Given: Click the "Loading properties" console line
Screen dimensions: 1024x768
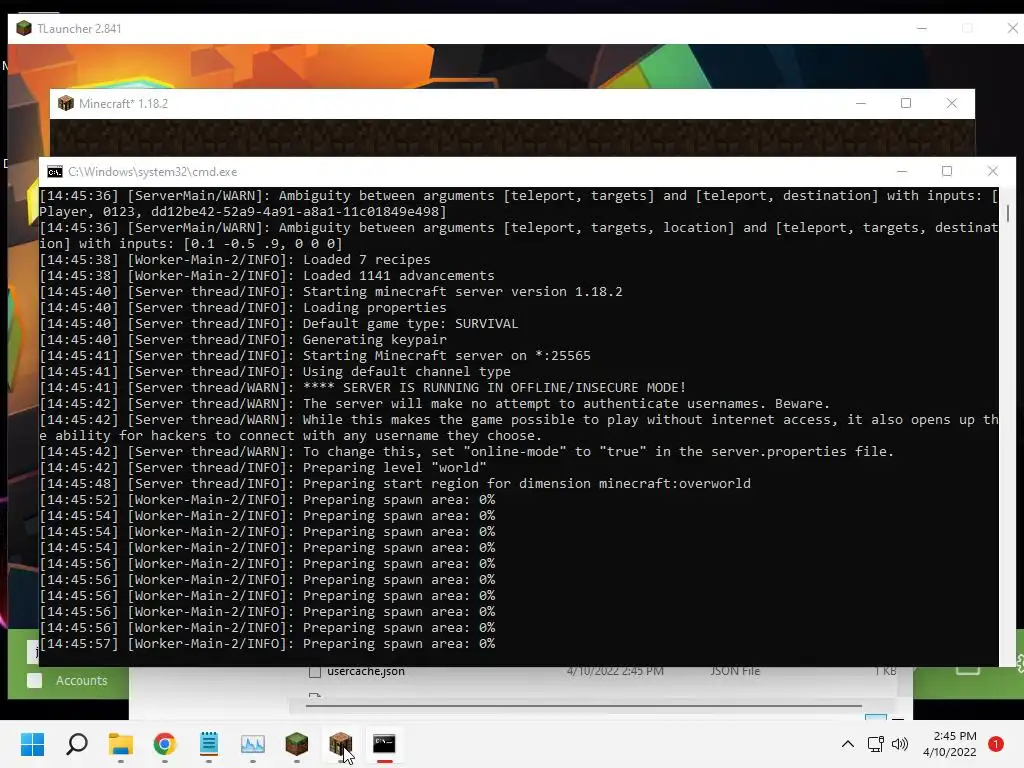Looking at the screenshot, I should tap(243, 308).
